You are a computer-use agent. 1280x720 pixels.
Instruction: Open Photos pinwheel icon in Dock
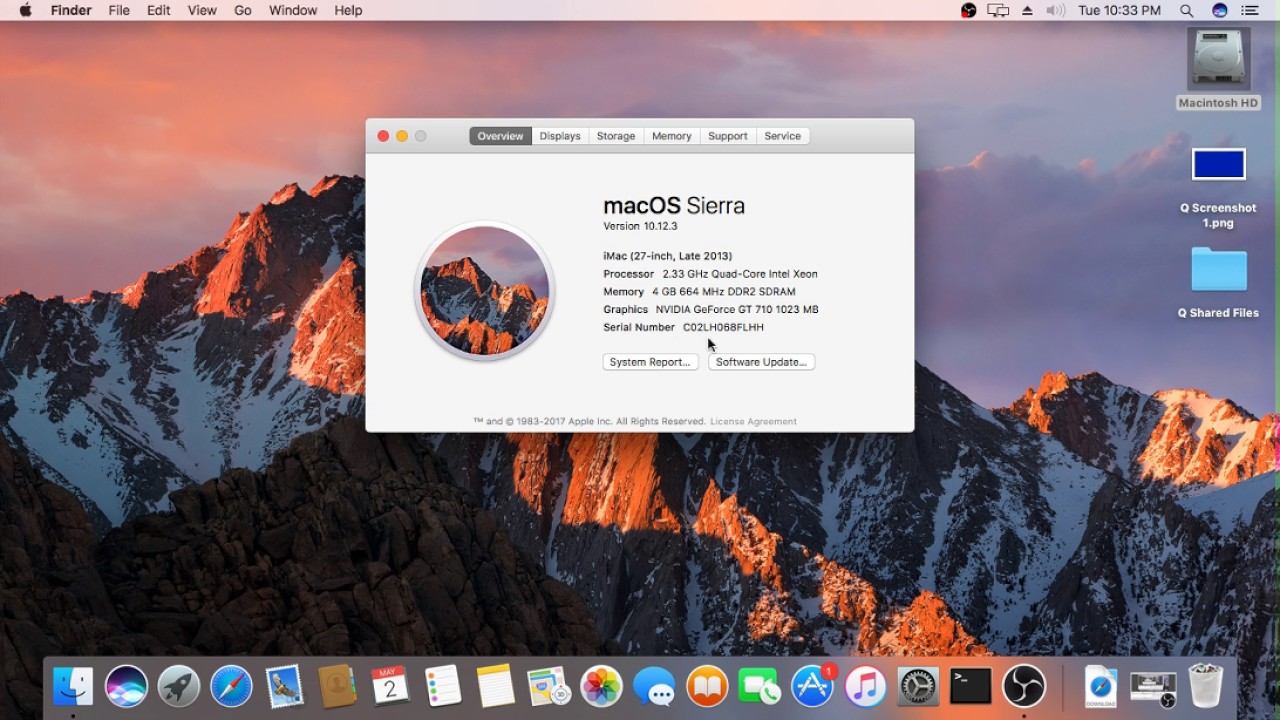click(x=601, y=686)
